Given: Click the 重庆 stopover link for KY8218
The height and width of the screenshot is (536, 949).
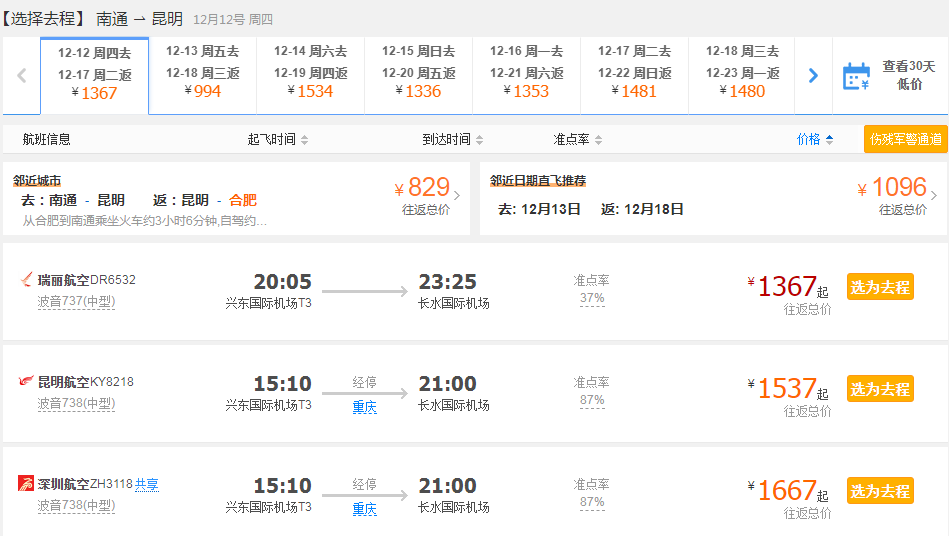Looking at the screenshot, I should [x=365, y=407].
